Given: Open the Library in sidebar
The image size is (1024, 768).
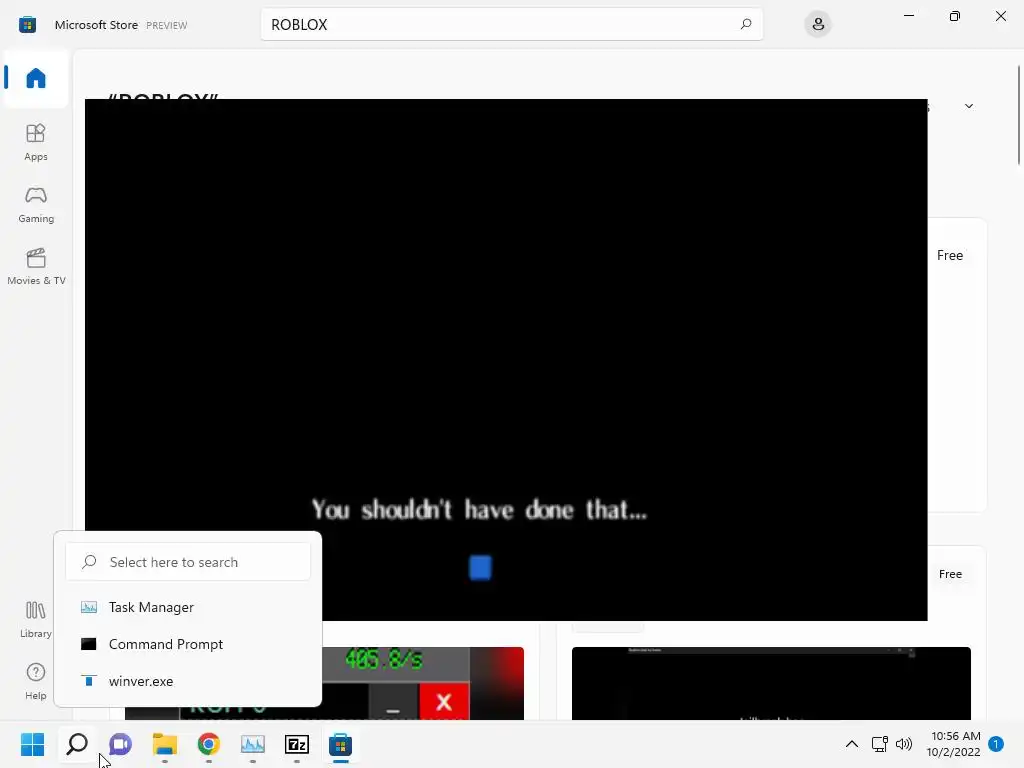Looking at the screenshot, I should 36,619.
